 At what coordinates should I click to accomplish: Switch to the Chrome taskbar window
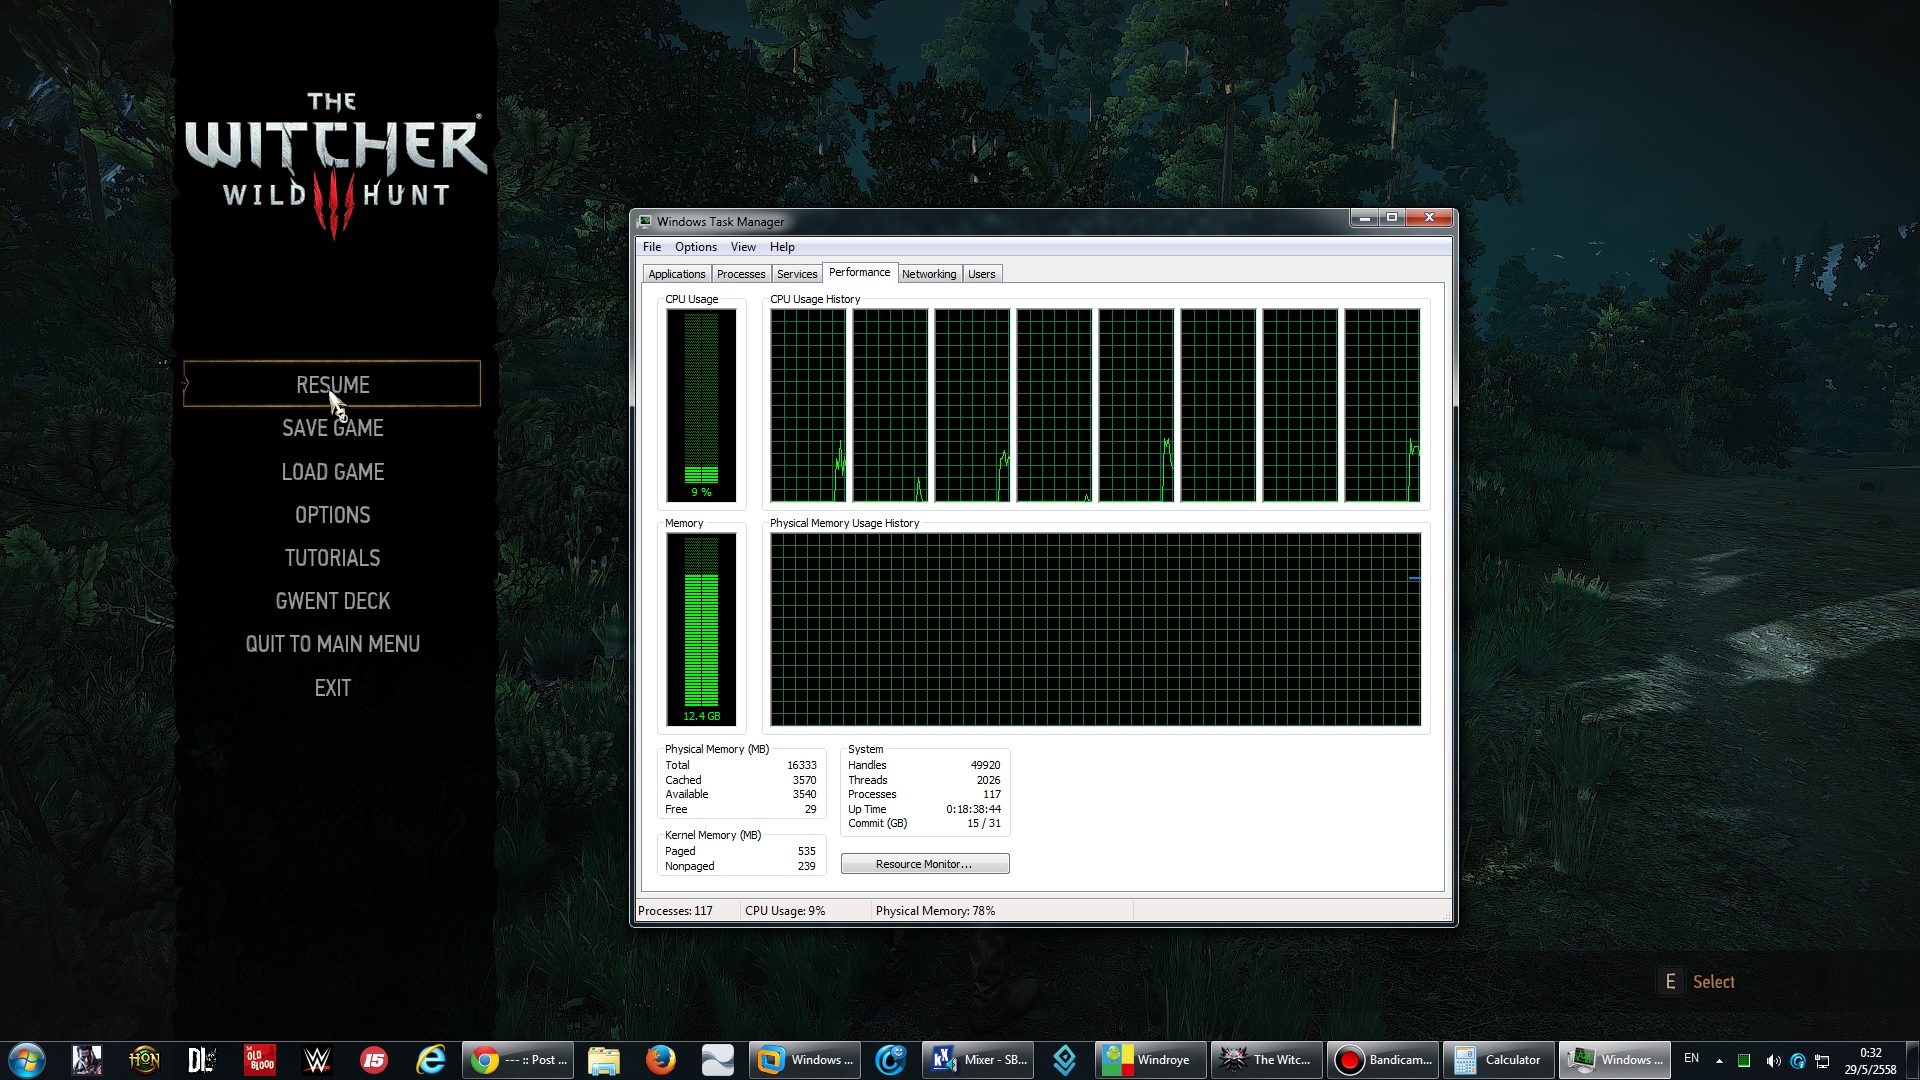519,1060
